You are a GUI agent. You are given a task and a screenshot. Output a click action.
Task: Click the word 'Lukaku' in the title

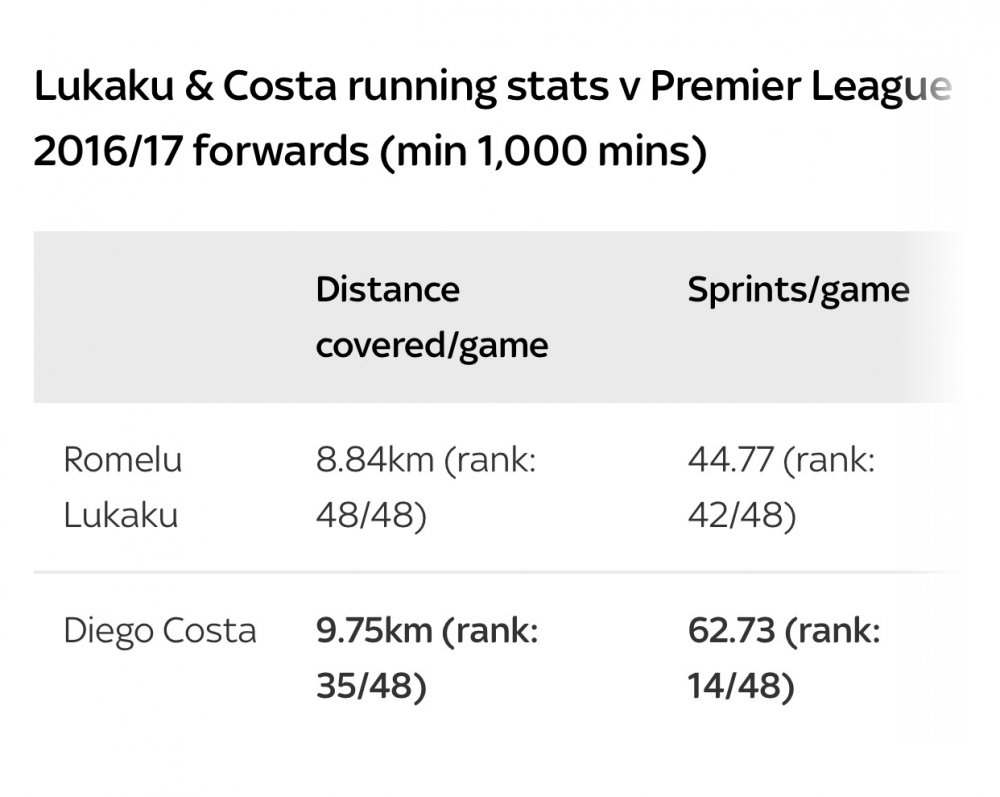point(103,85)
